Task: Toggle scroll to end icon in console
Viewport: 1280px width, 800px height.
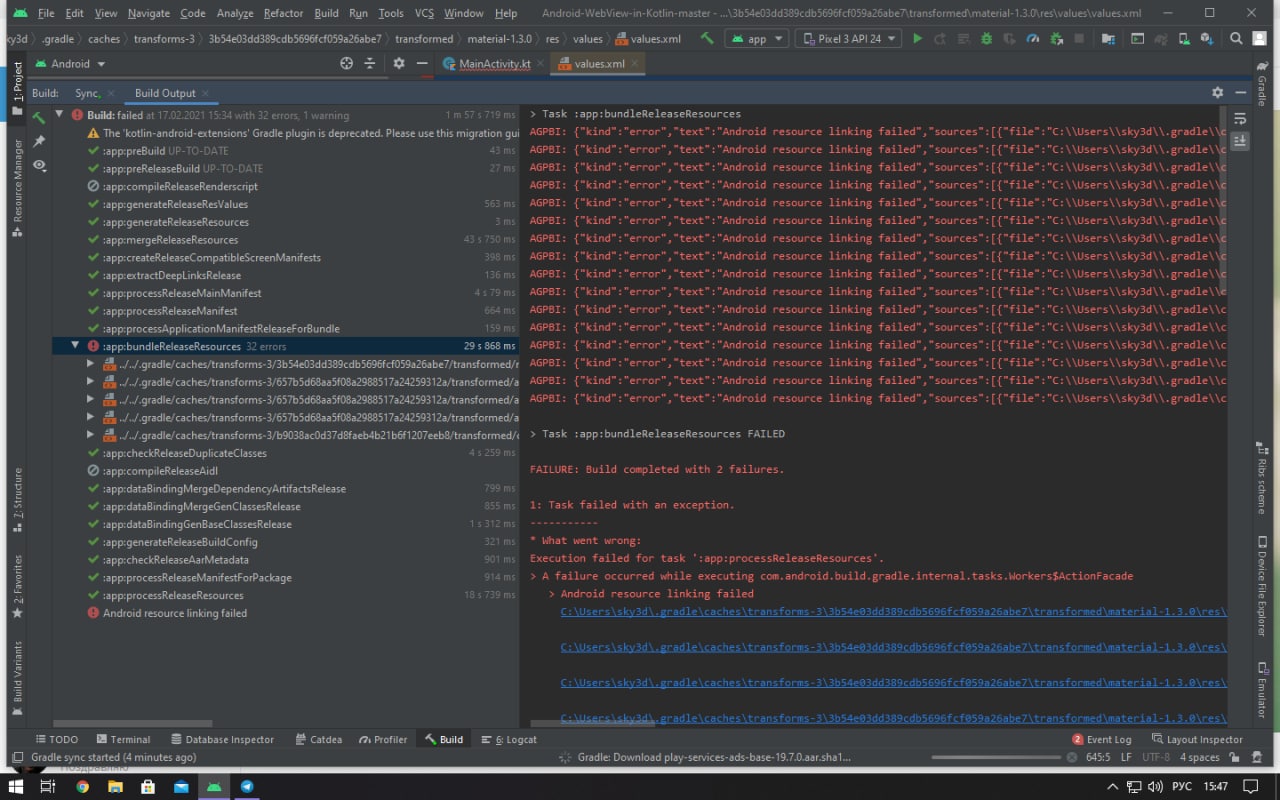Action: pos(1240,141)
